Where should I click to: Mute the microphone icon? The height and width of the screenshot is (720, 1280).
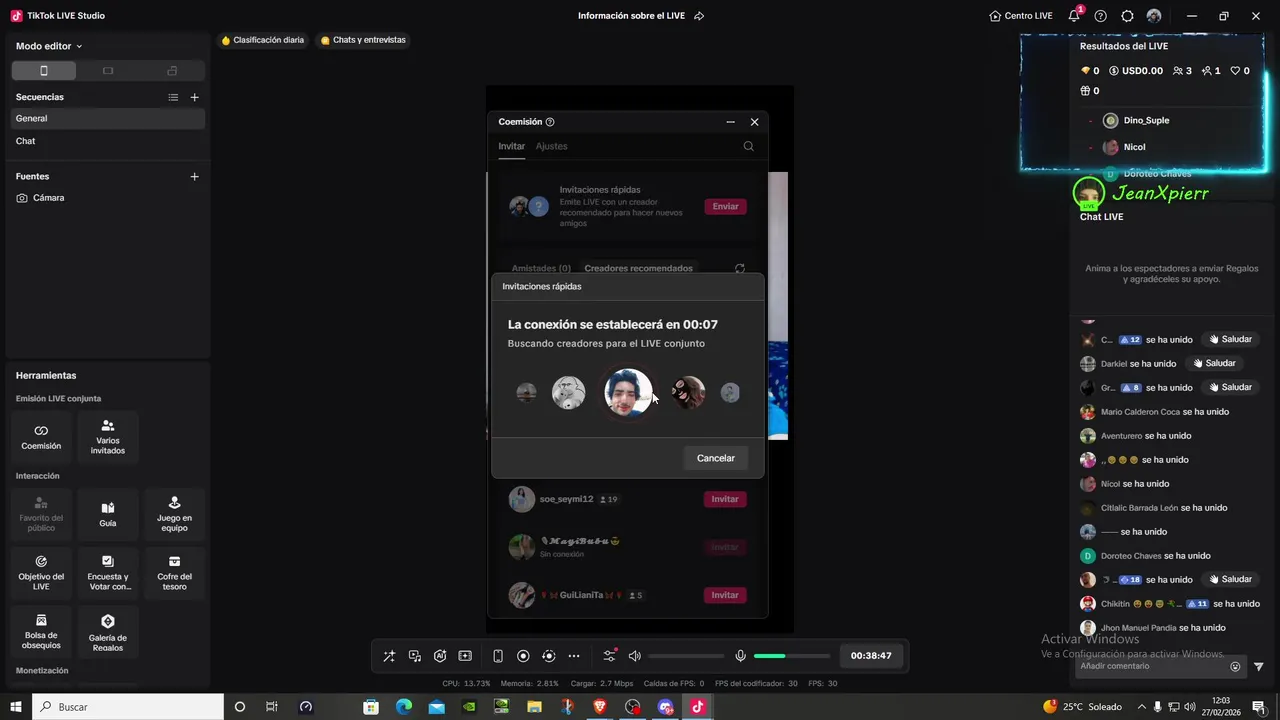[741, 656]
